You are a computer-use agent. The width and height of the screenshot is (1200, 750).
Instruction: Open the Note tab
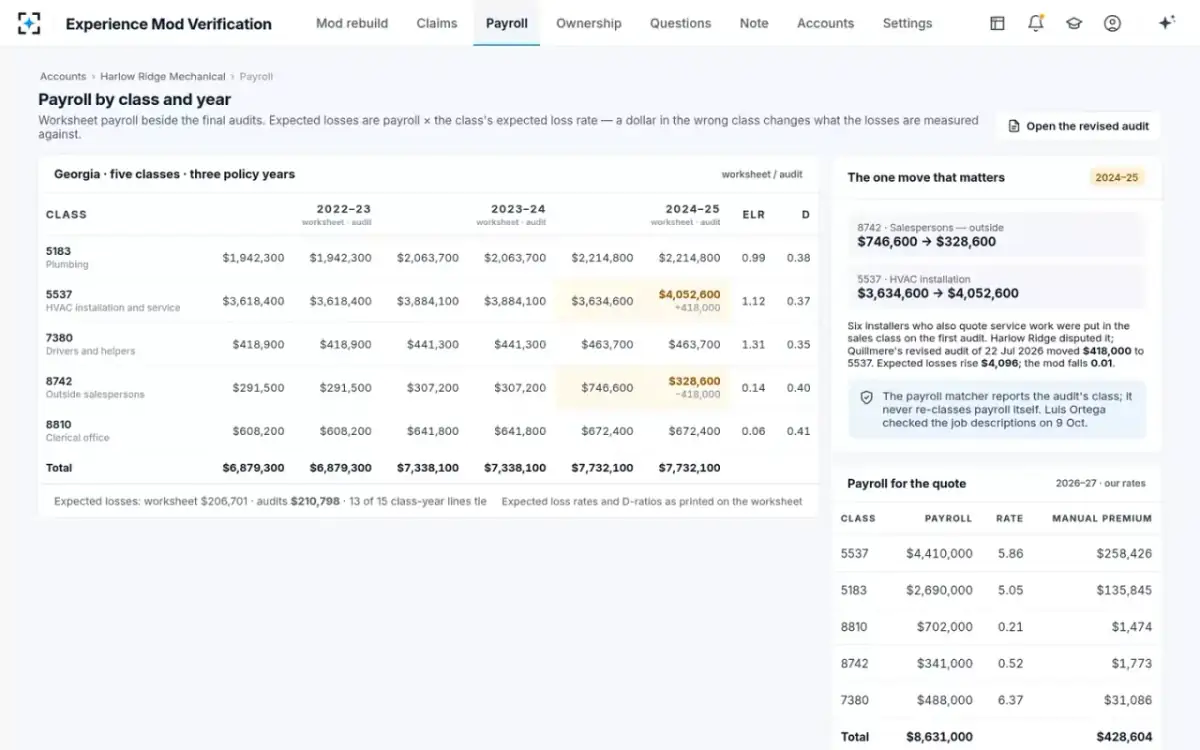click(754, 23)
